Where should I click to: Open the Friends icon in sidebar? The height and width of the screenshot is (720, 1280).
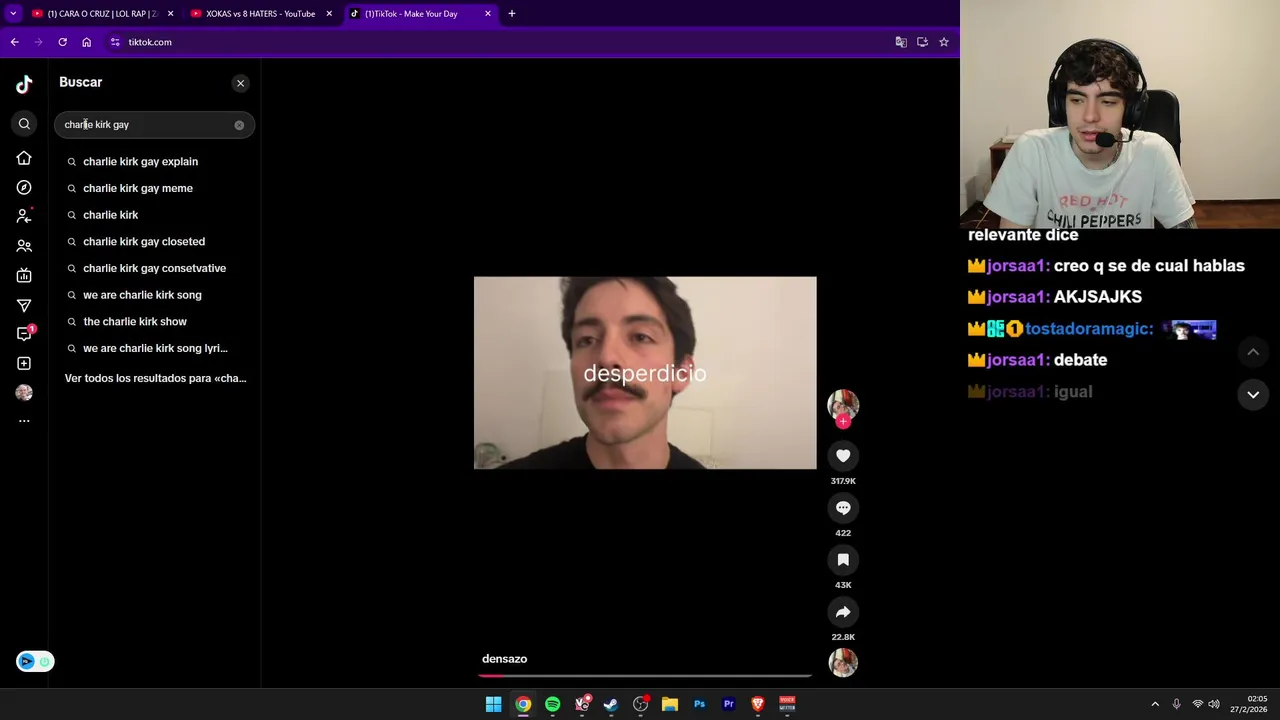tap(24, 246)
